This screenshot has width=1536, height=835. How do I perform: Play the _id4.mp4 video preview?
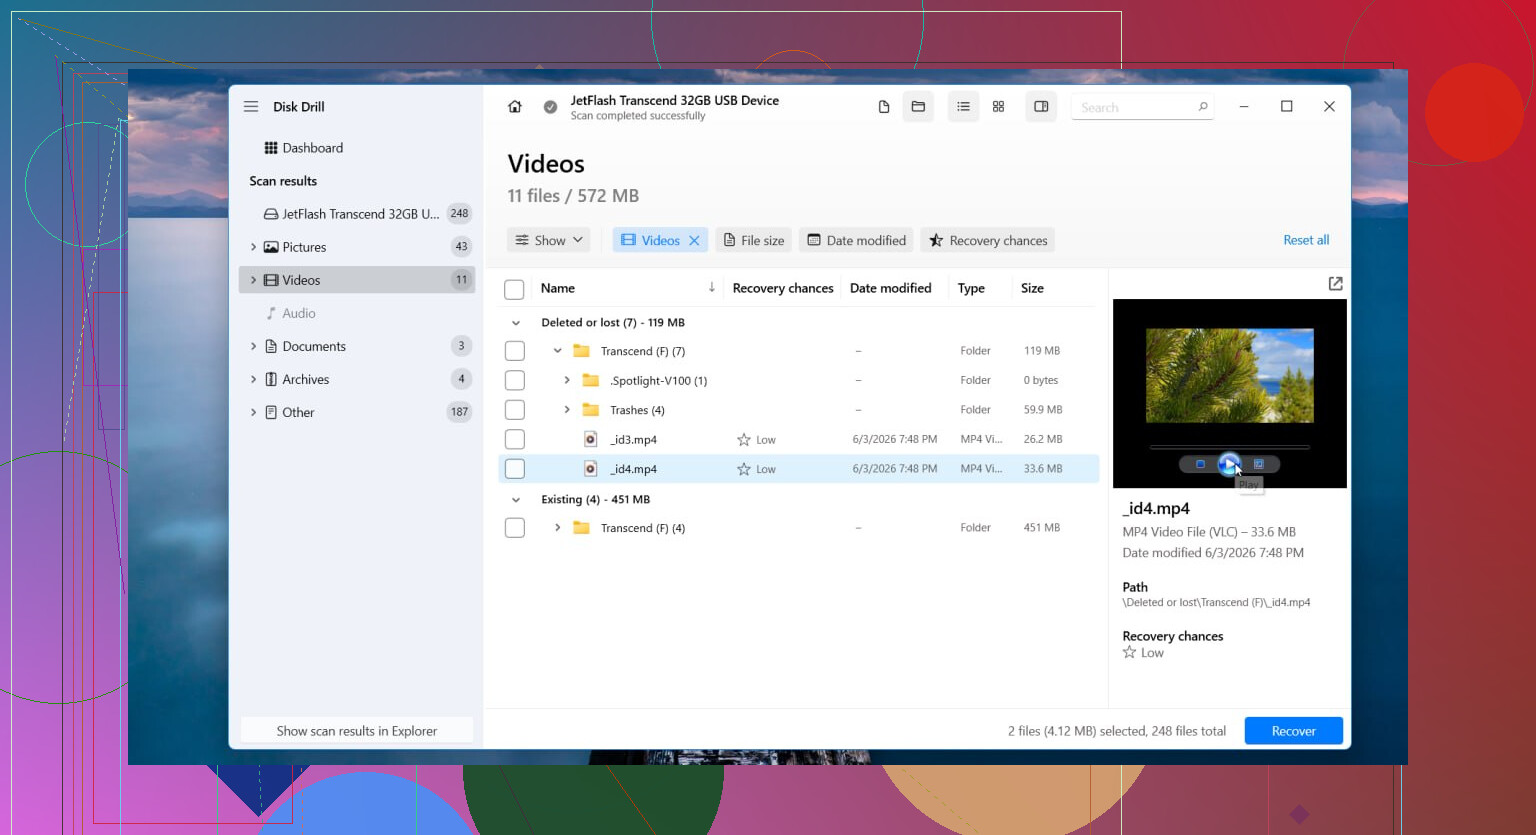pos(1229,464)
